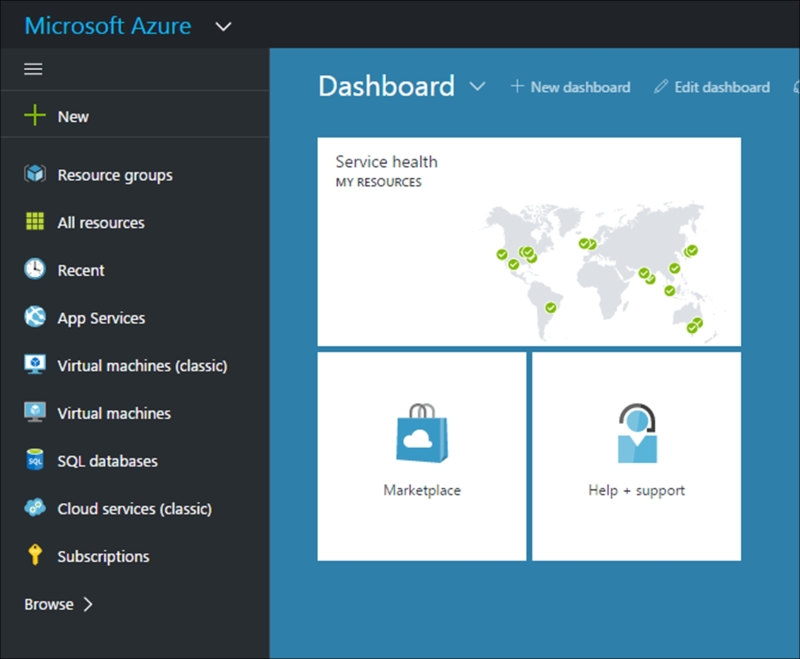800x659 pixels.
Task: Click the Marketplace tile label
Action: coord(422,490)
